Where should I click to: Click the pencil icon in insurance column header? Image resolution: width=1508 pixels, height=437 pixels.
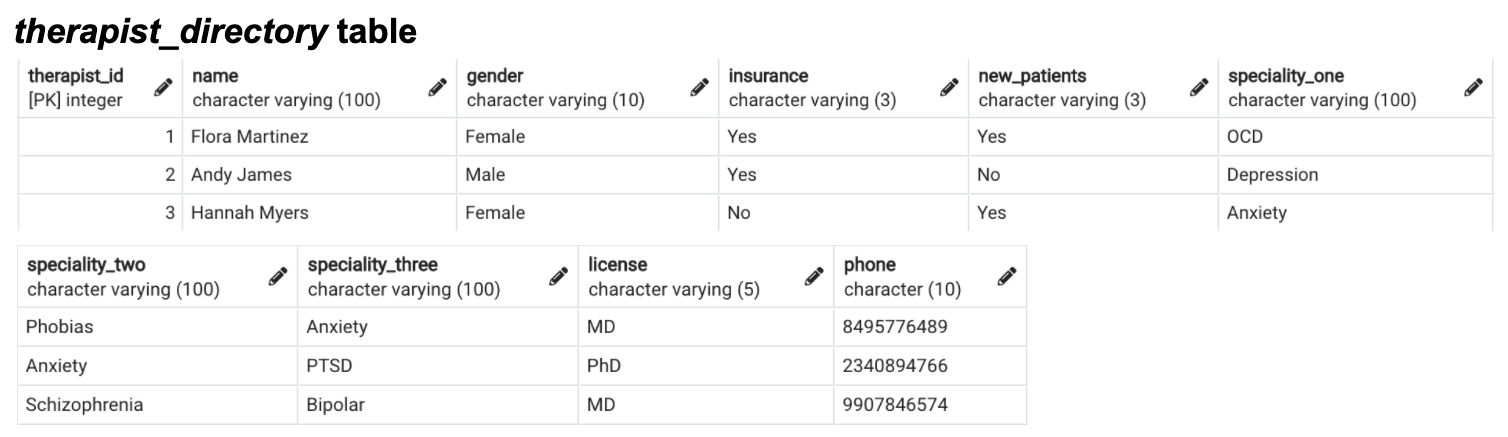(949, 89)
